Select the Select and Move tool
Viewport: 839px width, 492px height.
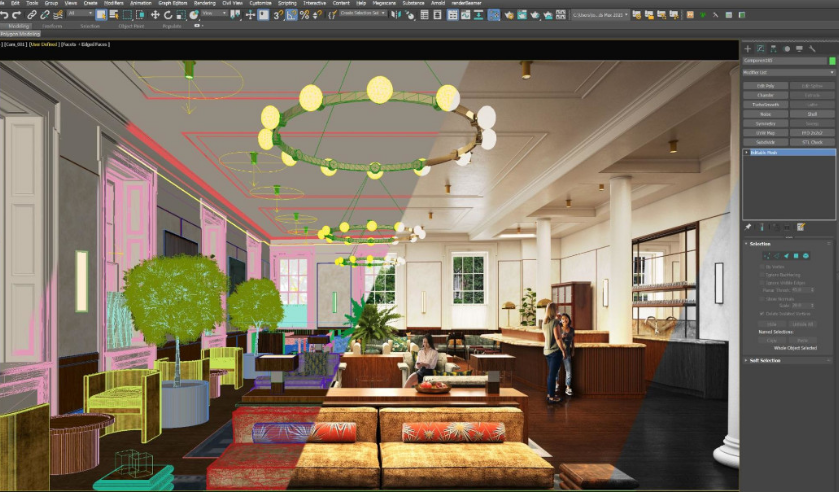[x=152, y=15]
